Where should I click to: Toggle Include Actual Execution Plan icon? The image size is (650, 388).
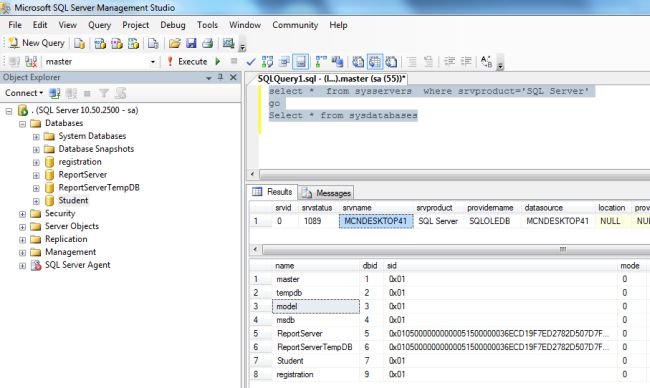click(321, 62)
